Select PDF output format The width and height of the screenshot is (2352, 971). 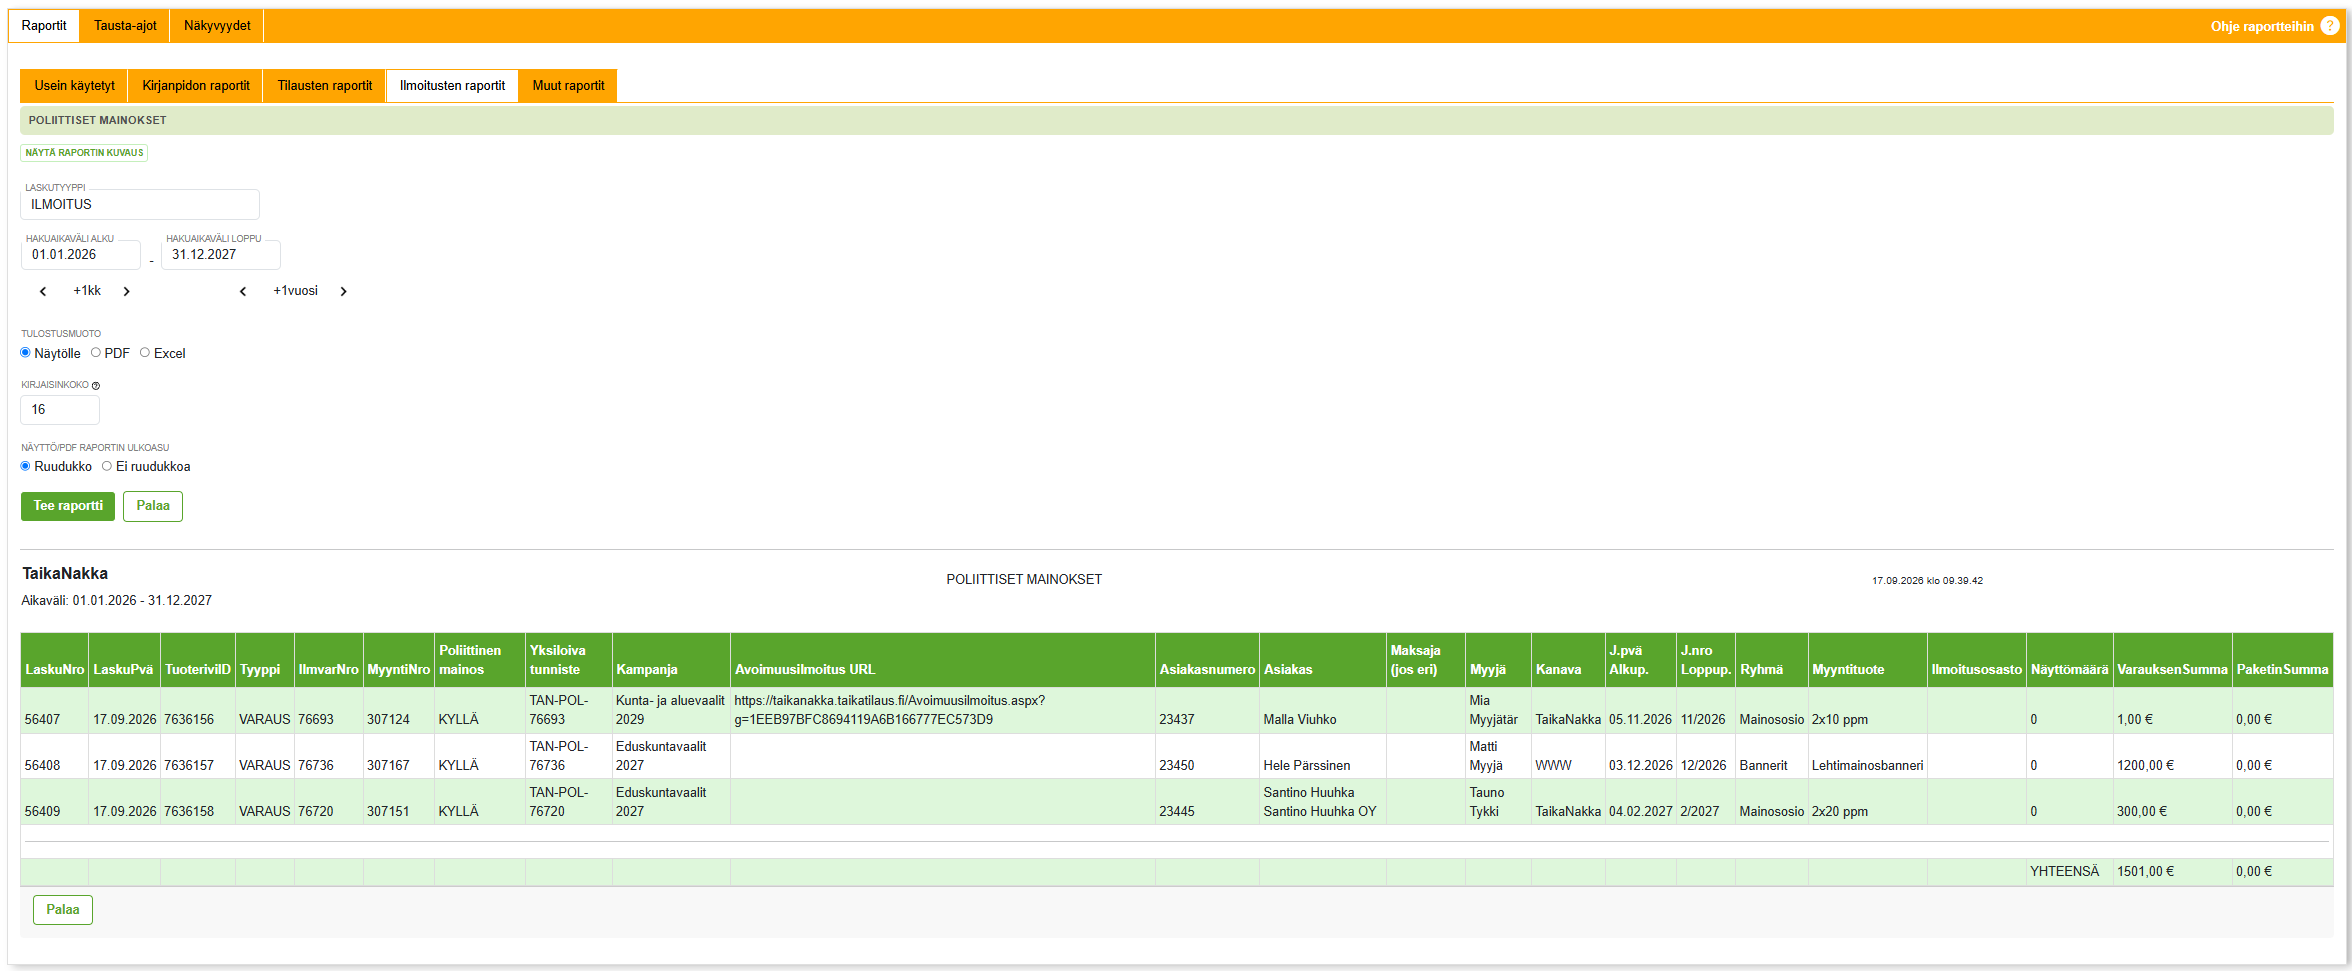click(x=96, y=352)
